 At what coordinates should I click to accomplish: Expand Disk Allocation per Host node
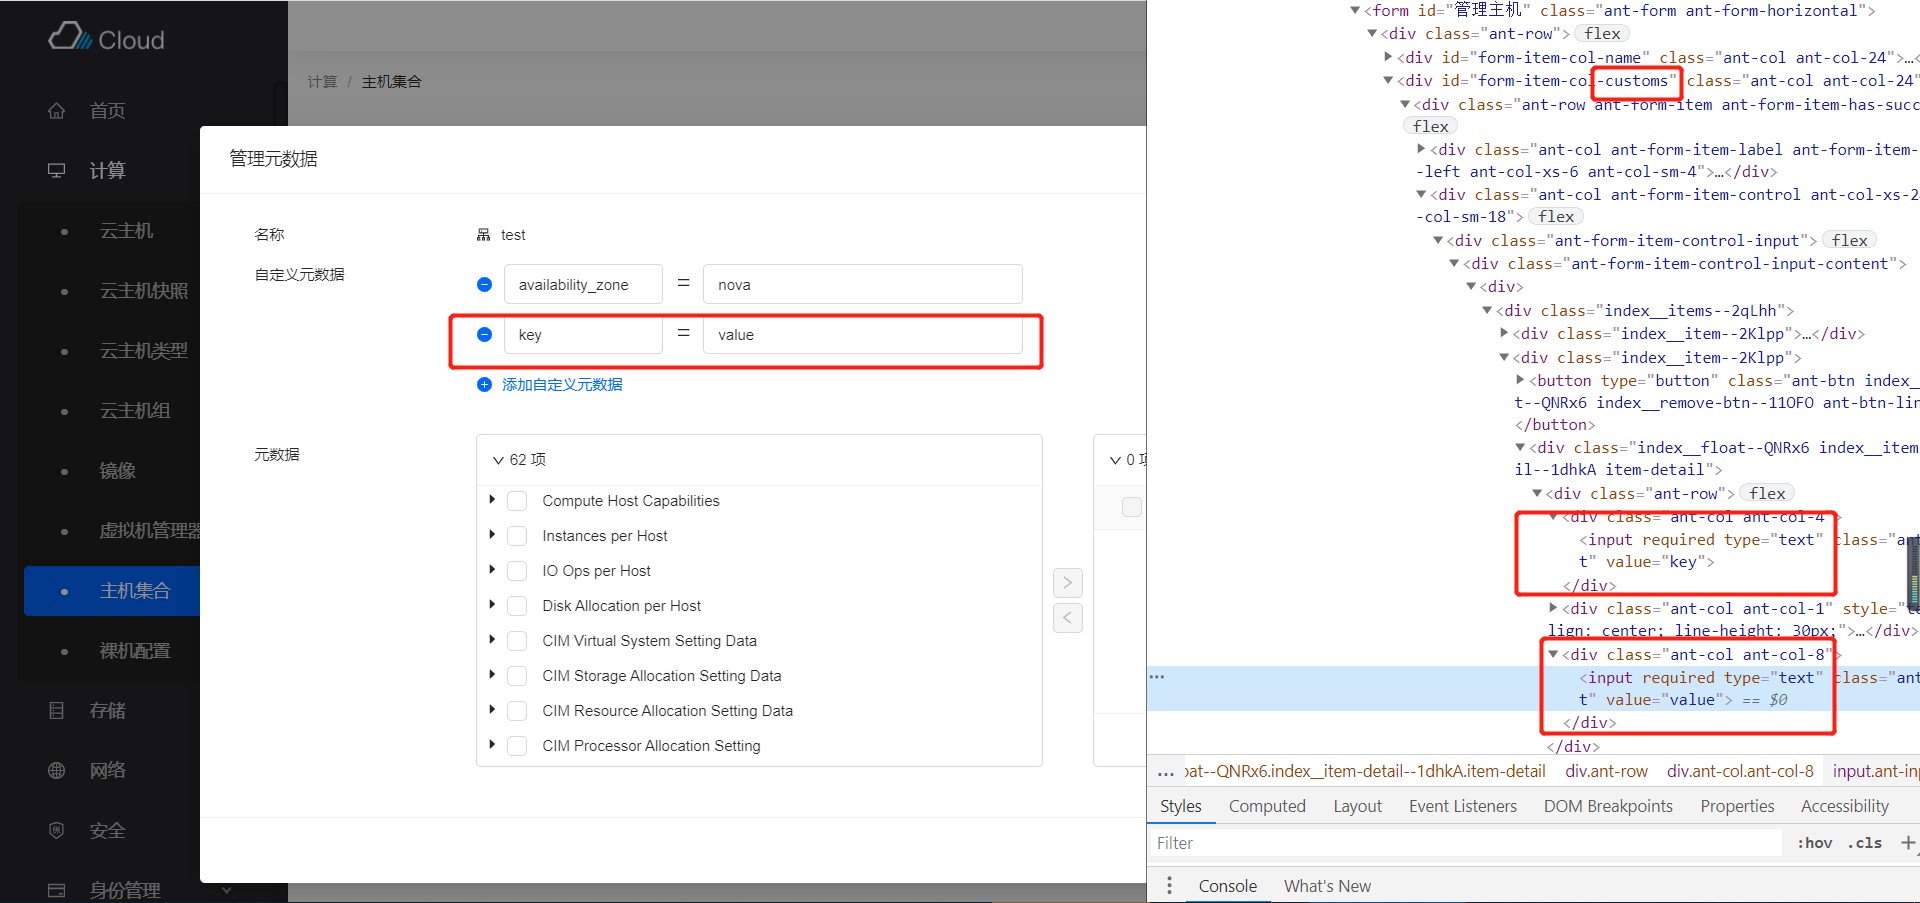[492, 605]
